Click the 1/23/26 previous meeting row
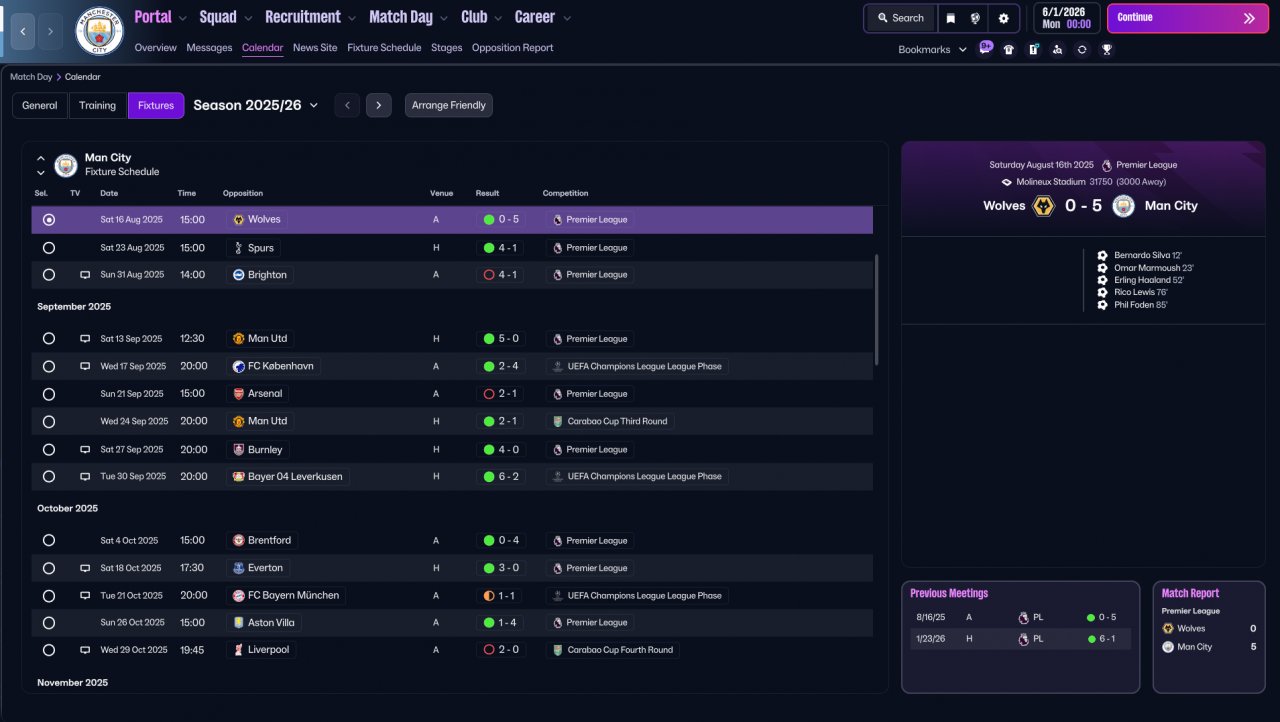 point(1020,639)
